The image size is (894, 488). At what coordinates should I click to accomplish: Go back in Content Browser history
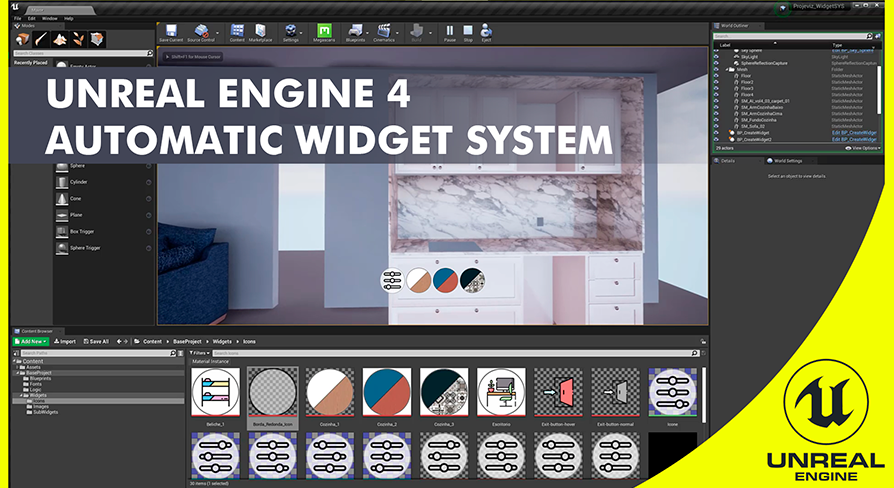click(x=119, y=341)
